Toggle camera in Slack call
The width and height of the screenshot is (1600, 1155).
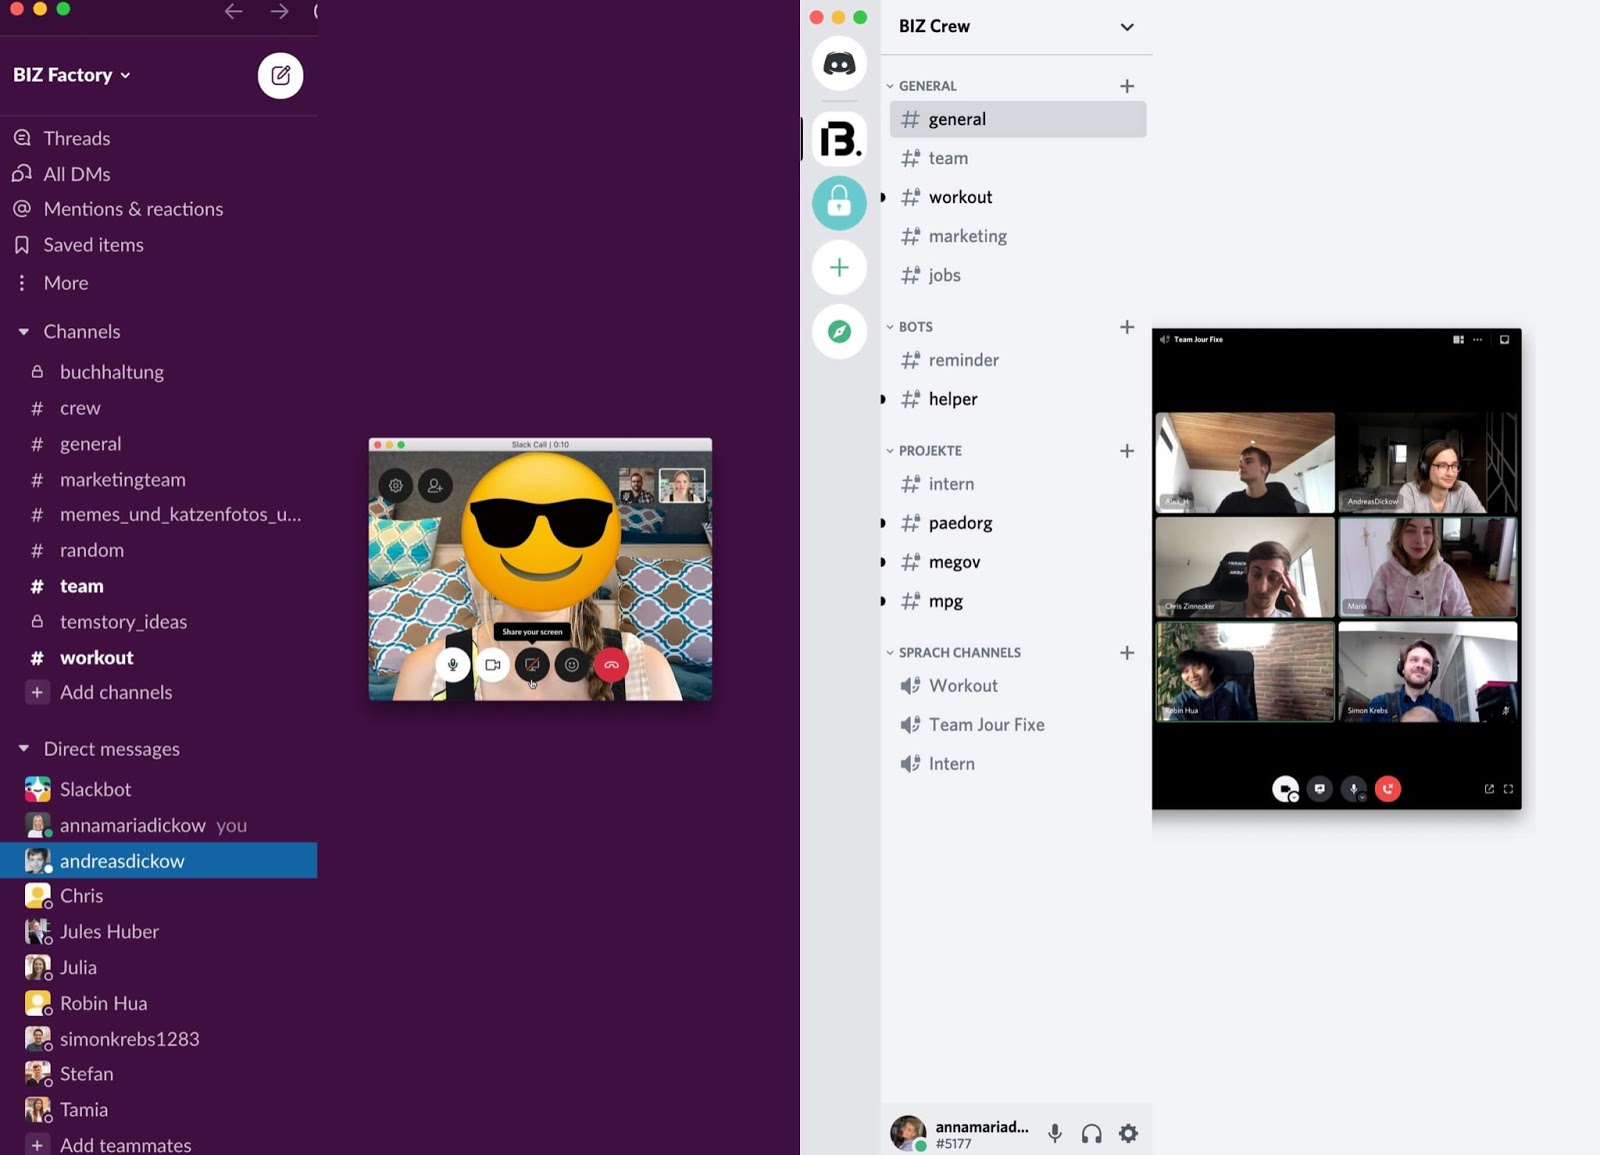[x=493, y=664]
